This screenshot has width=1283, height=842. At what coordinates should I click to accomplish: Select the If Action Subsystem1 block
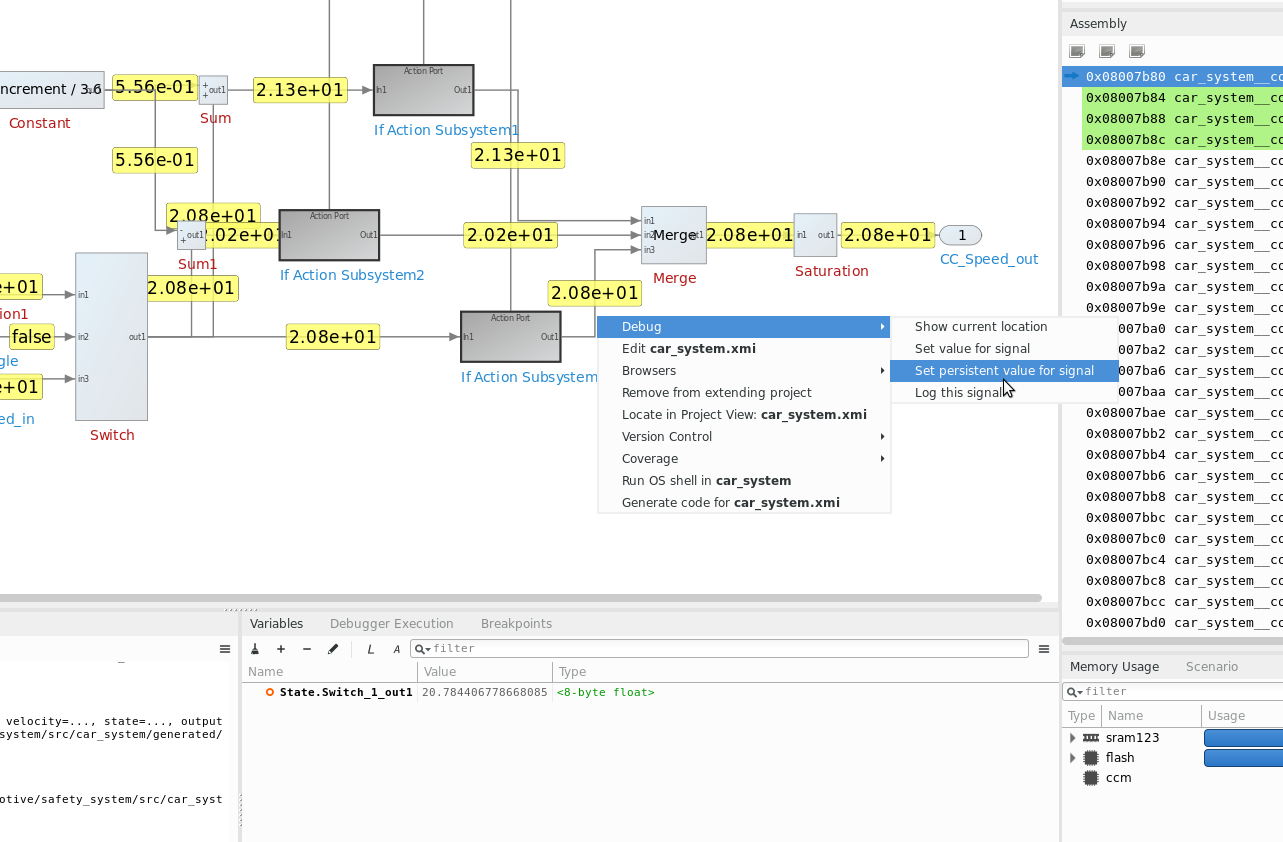pos(424,90)
